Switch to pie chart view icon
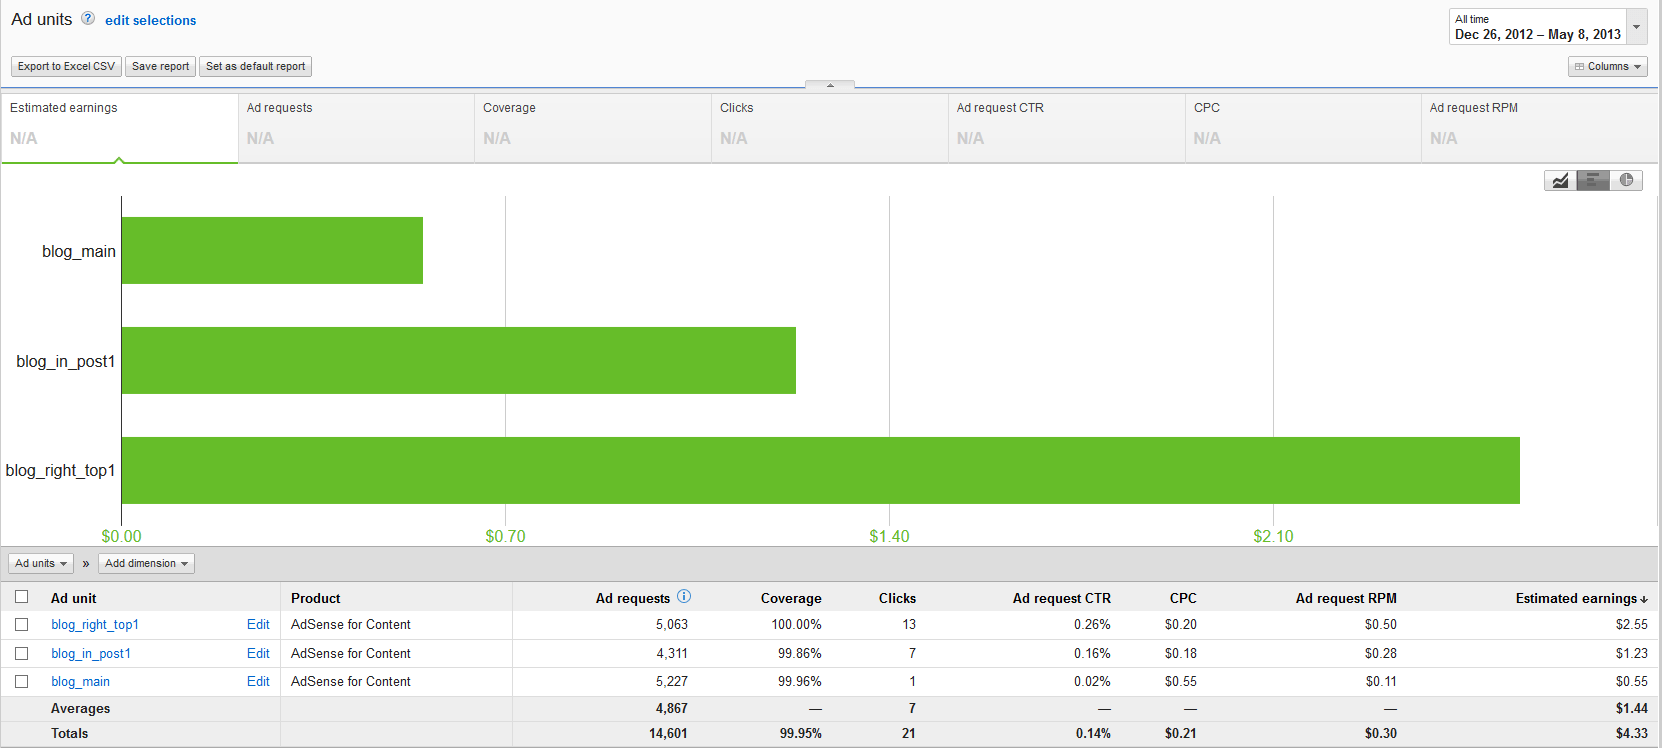Screen dimensions: 1662x748 (1626, 180)
